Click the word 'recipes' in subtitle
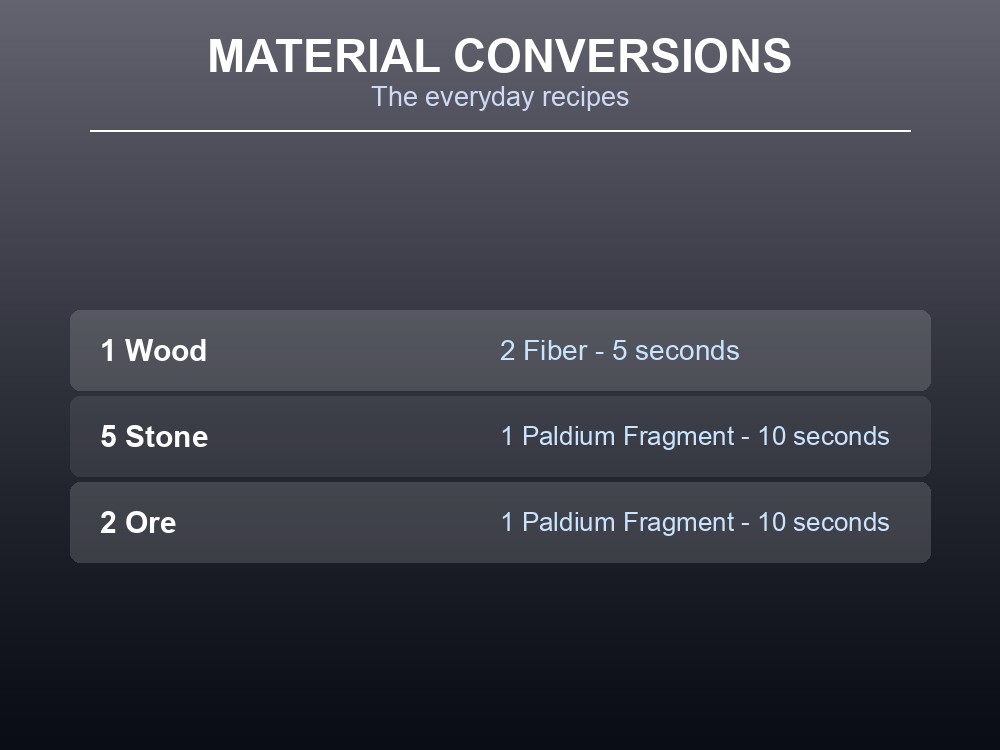1000x750 pixels. tap(585, 97)
